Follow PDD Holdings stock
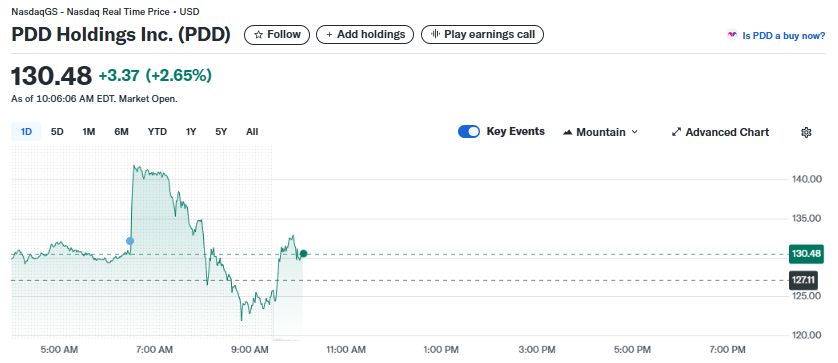 pos(277,35)
